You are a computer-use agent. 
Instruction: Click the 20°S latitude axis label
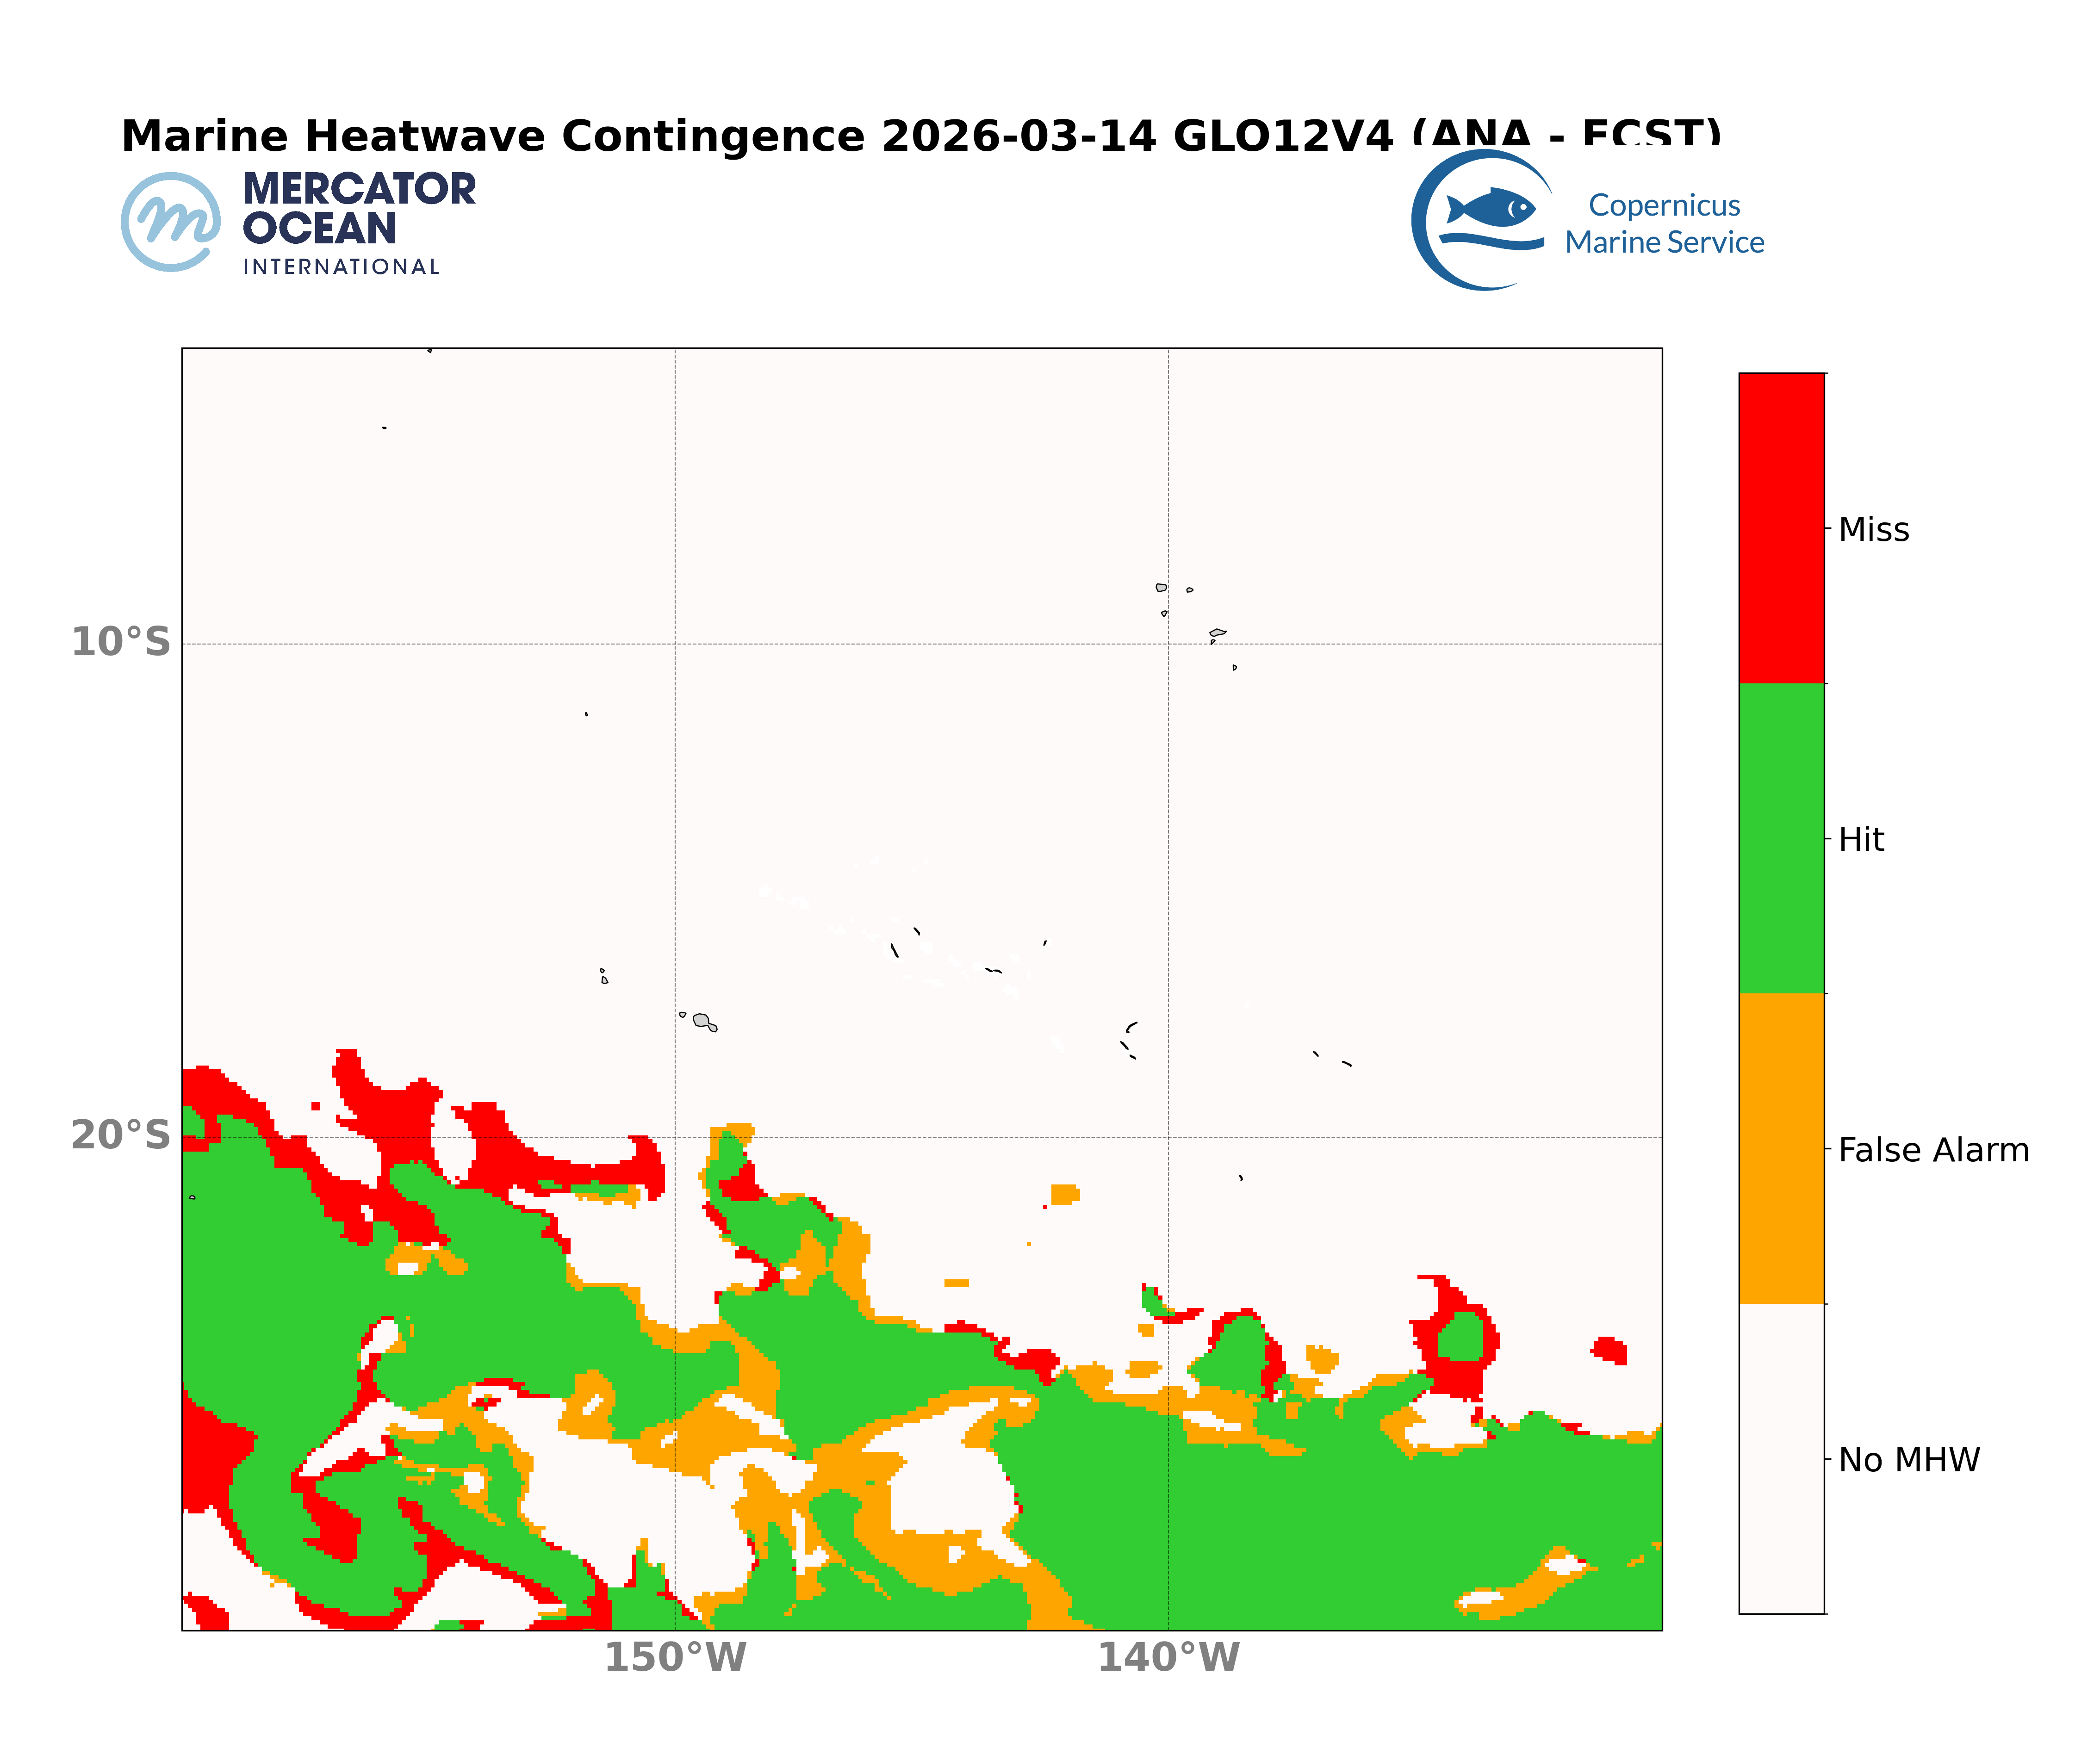tap(121, 1135)
